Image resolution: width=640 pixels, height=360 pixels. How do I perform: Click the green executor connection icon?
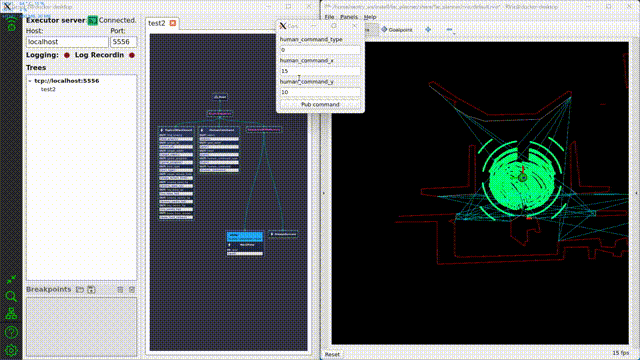click(93, 20)
